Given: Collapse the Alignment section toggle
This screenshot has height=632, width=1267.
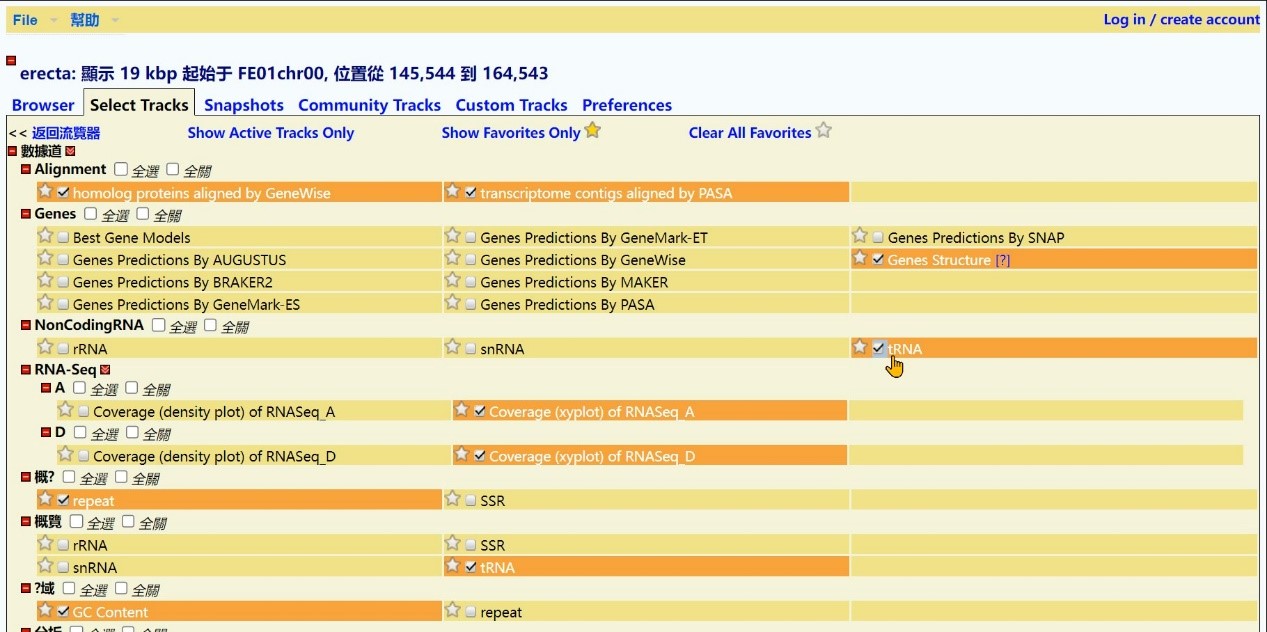Looking at the screenshot, I should pyautogui.click(x=26, y=170).
